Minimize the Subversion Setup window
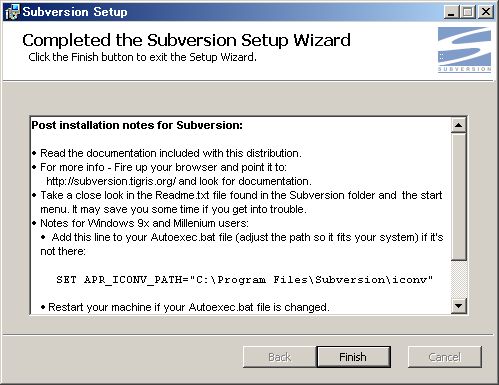The height and width of the screenshot is (385, 499). pos(451,12)
